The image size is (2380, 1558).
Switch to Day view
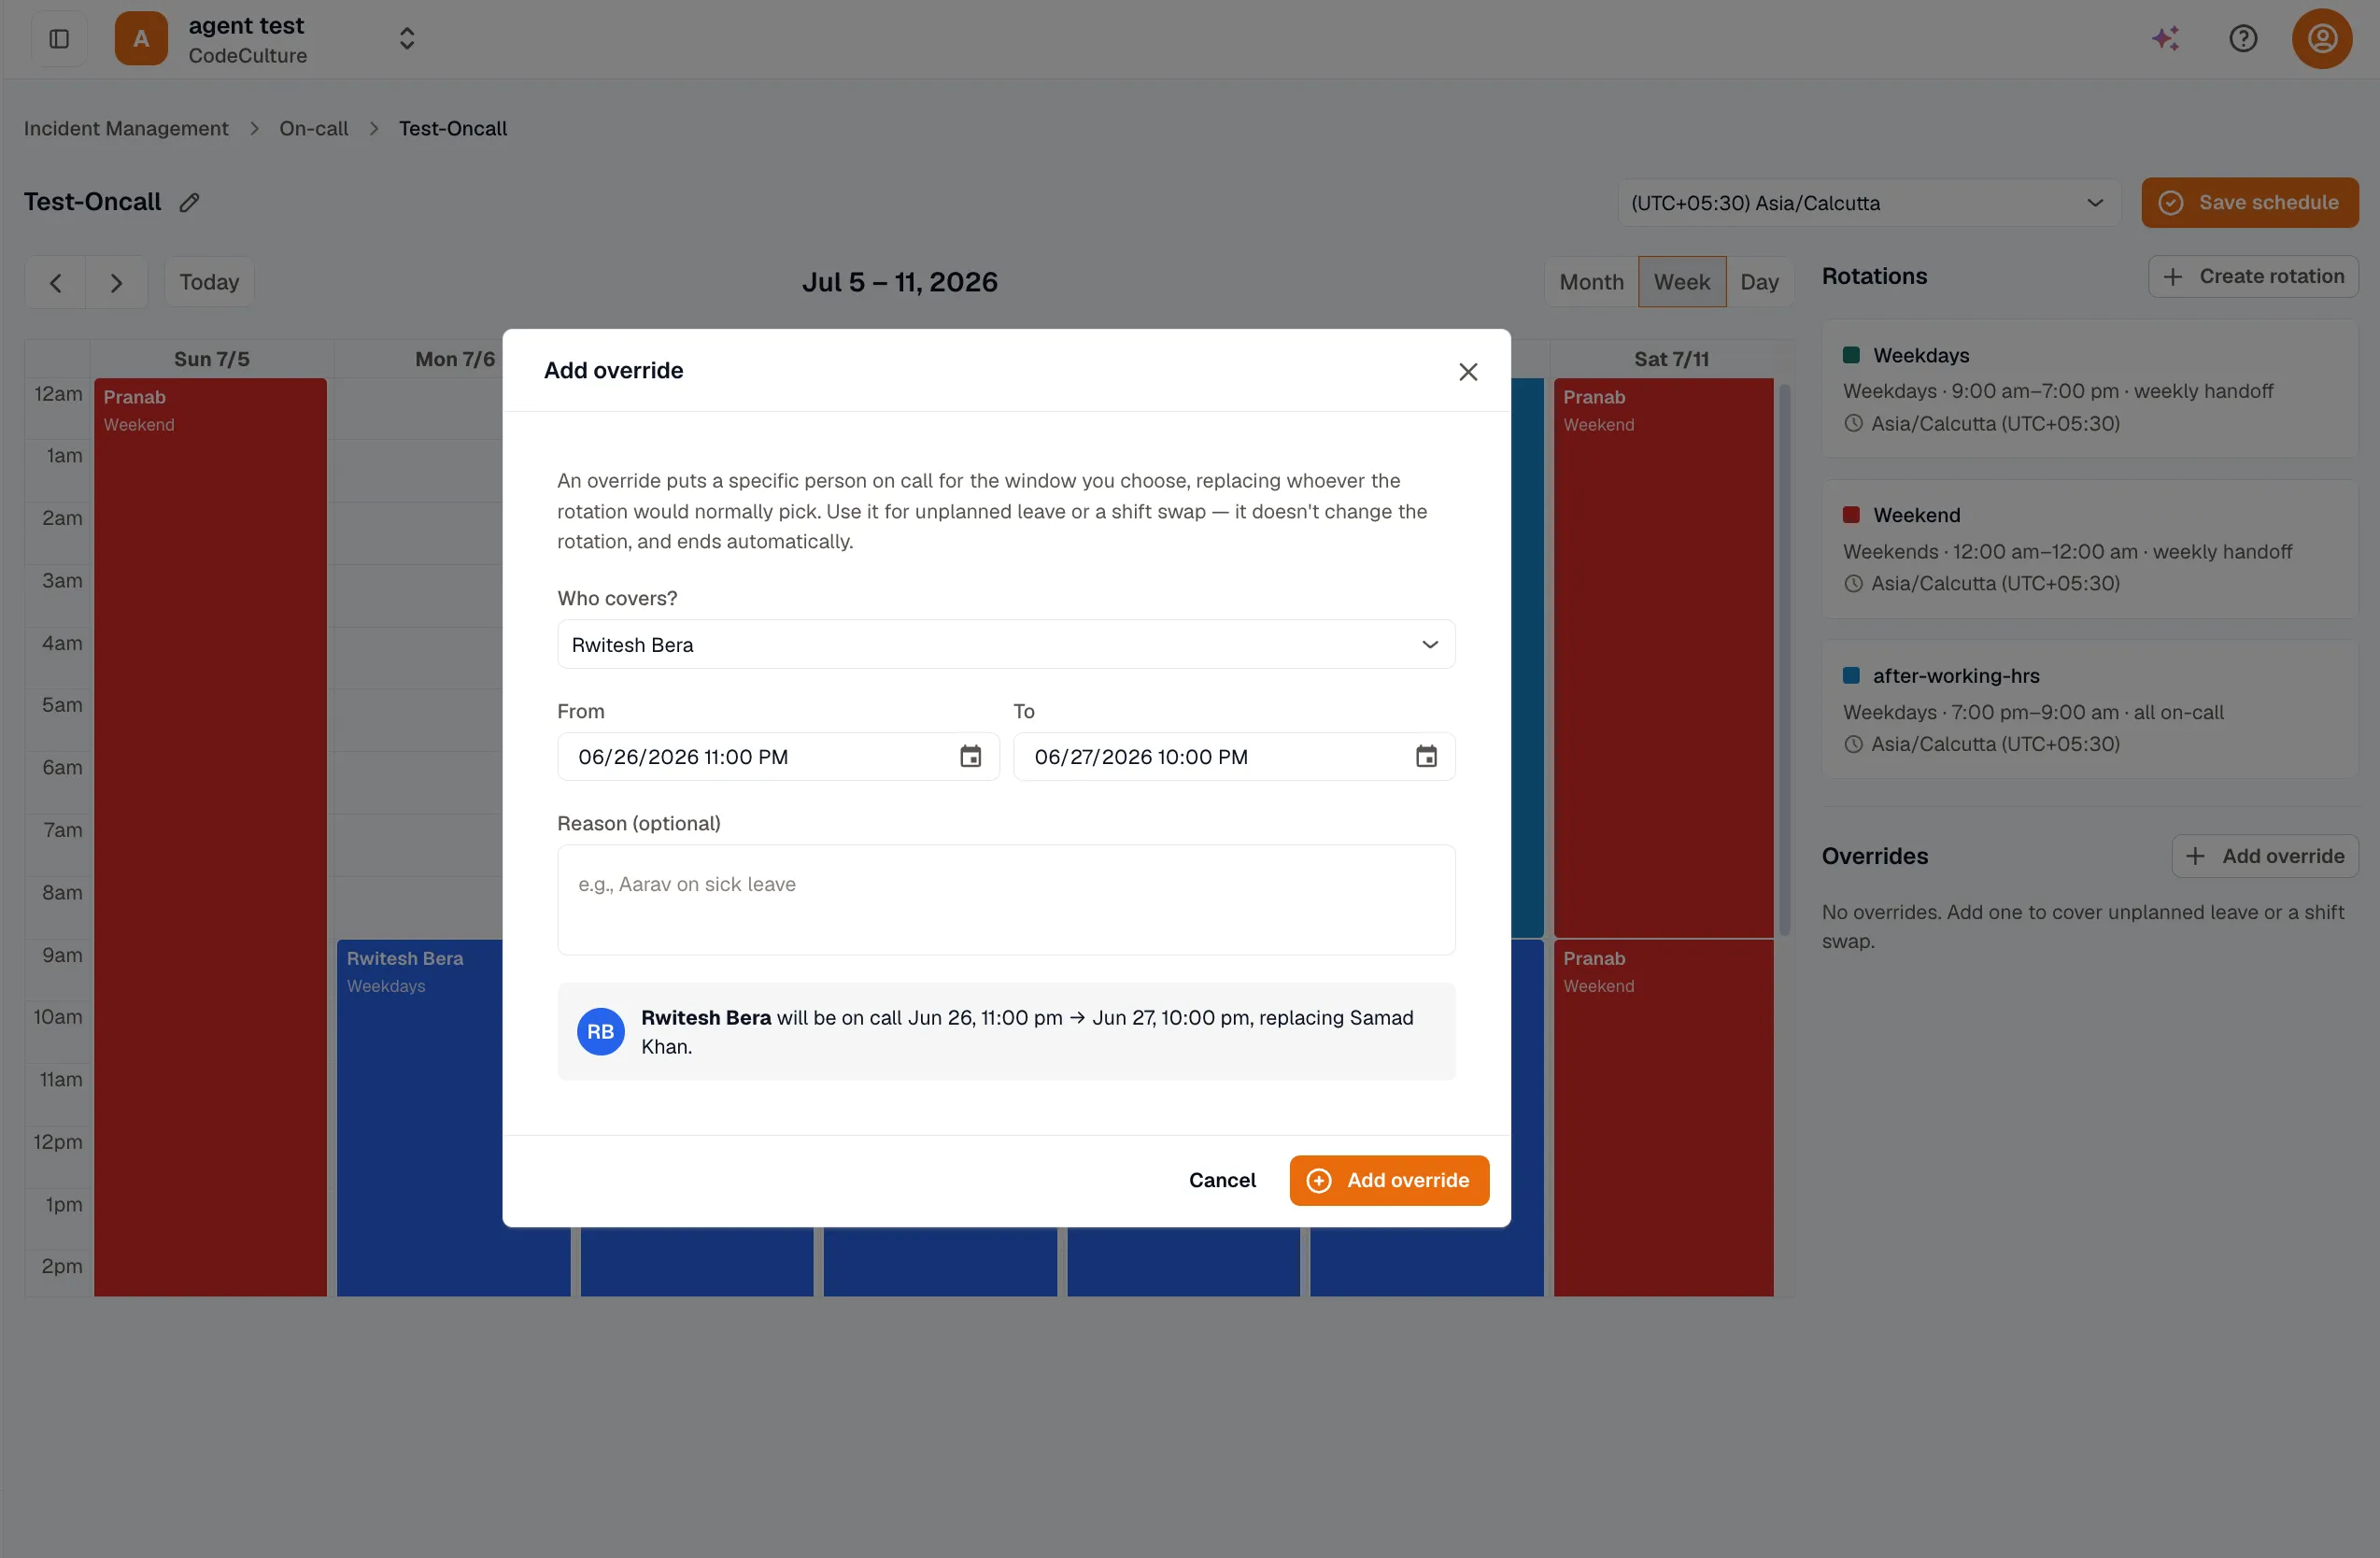1759,282
